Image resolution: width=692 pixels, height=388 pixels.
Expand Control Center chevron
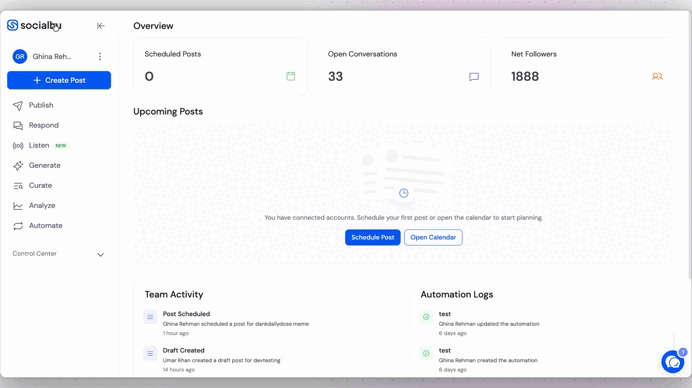(x=101, y=255)
